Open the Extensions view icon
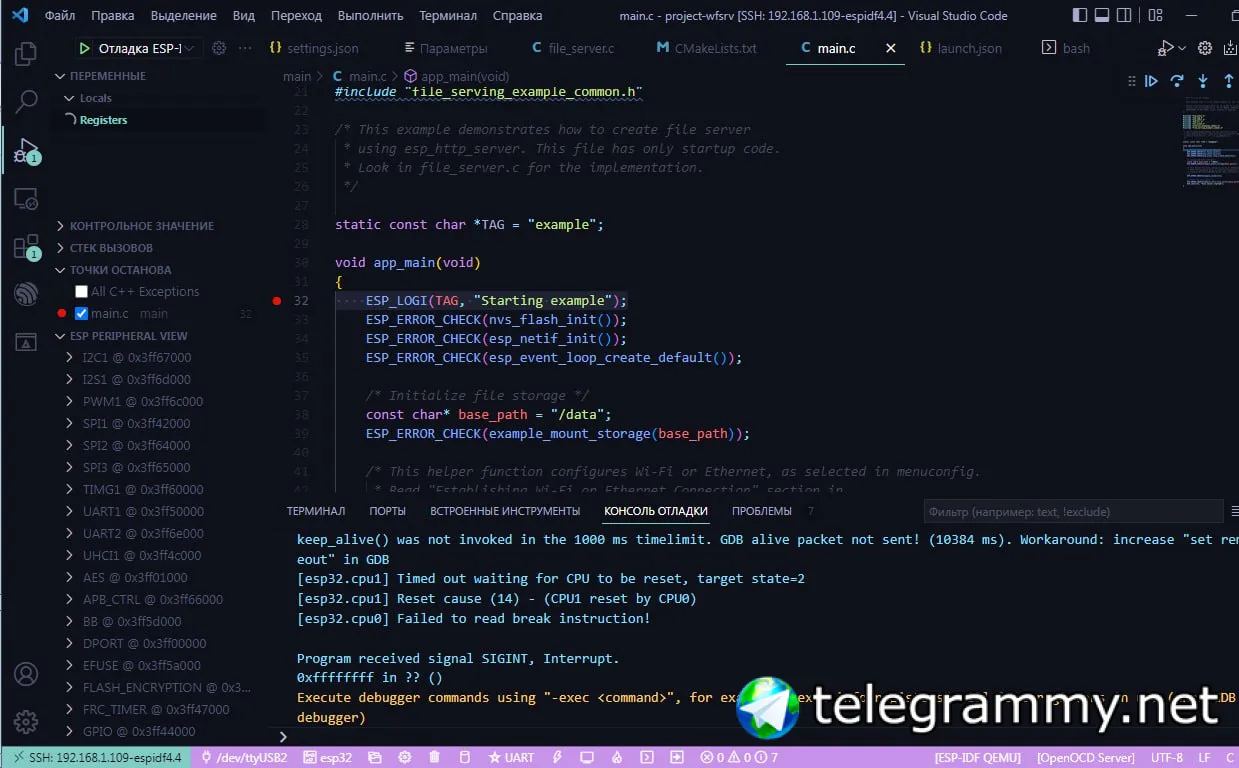This screenshot has height=768, width=1239. click(x=26, y=247)
